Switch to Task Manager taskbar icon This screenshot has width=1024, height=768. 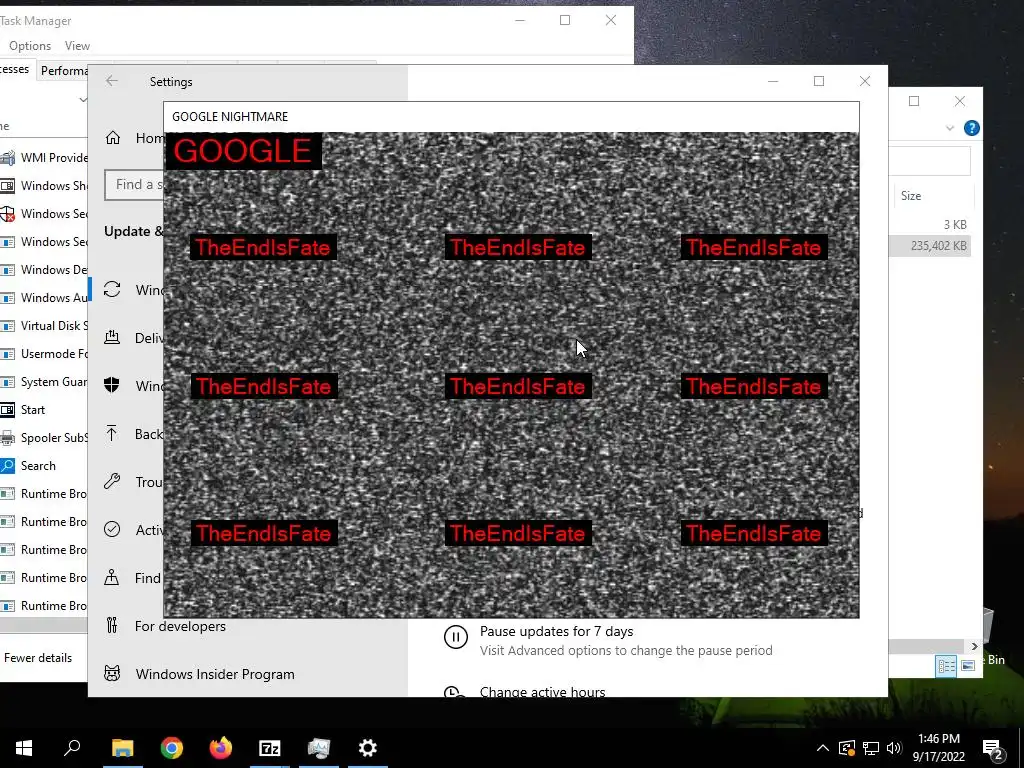point(319,748)
